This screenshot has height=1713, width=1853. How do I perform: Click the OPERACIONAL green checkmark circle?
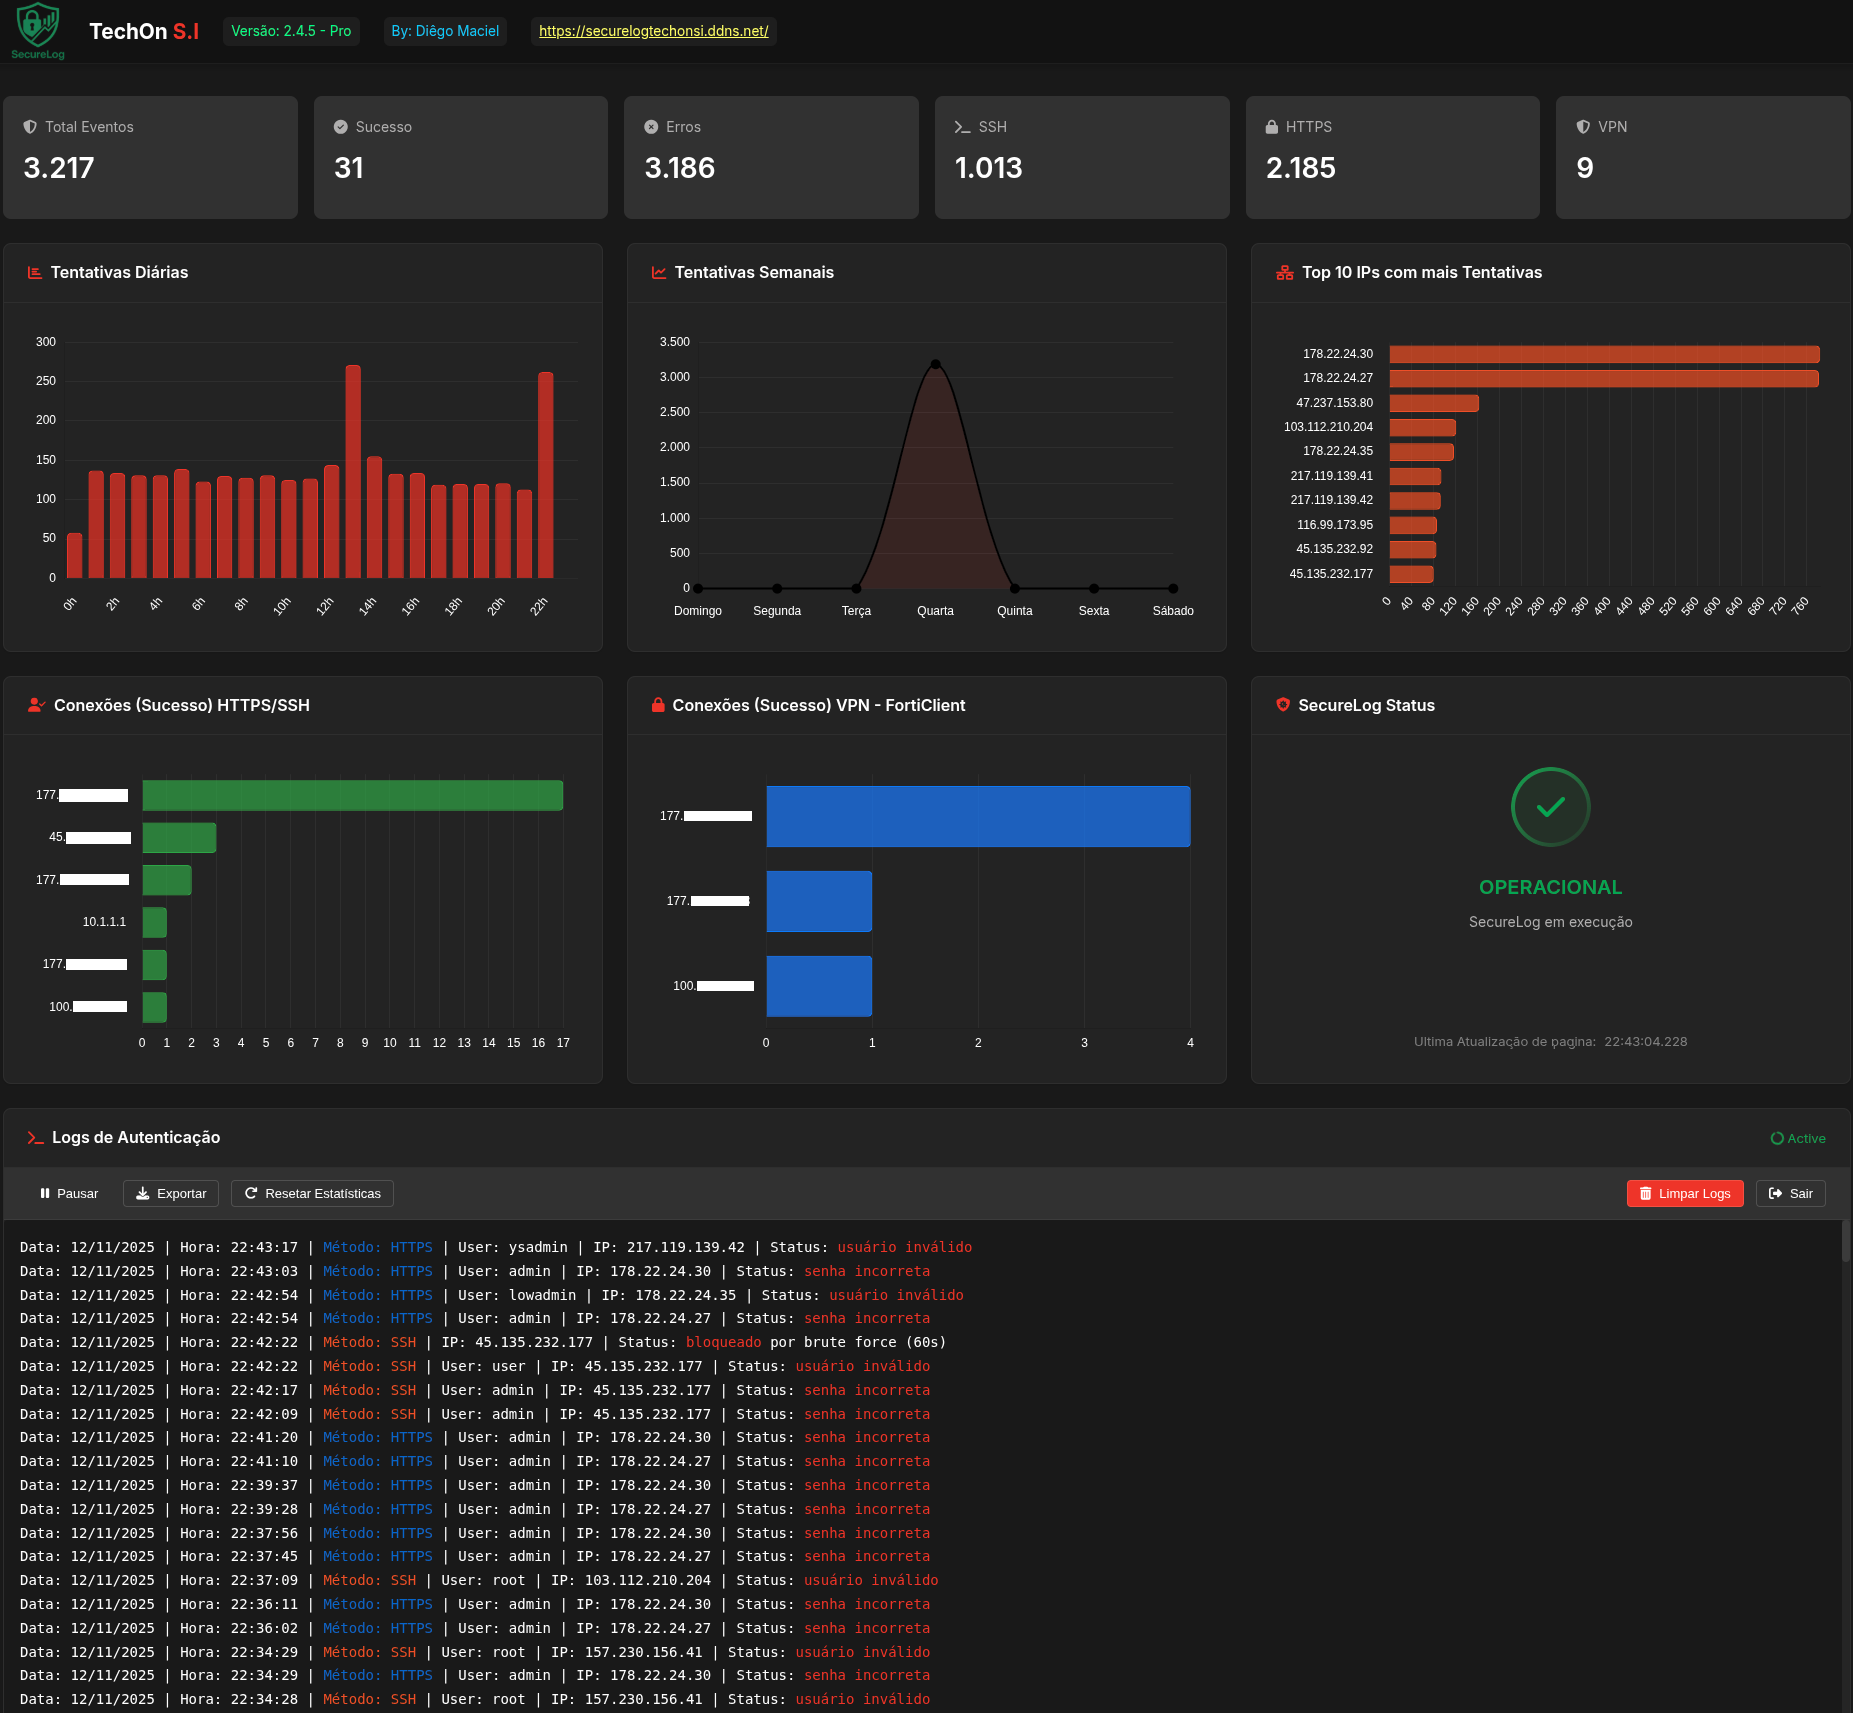[1549, 807]
